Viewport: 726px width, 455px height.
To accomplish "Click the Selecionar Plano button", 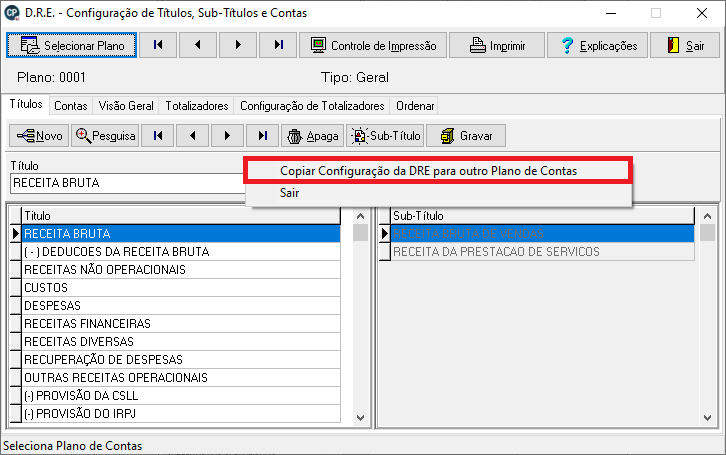I will tap(71, 45).
